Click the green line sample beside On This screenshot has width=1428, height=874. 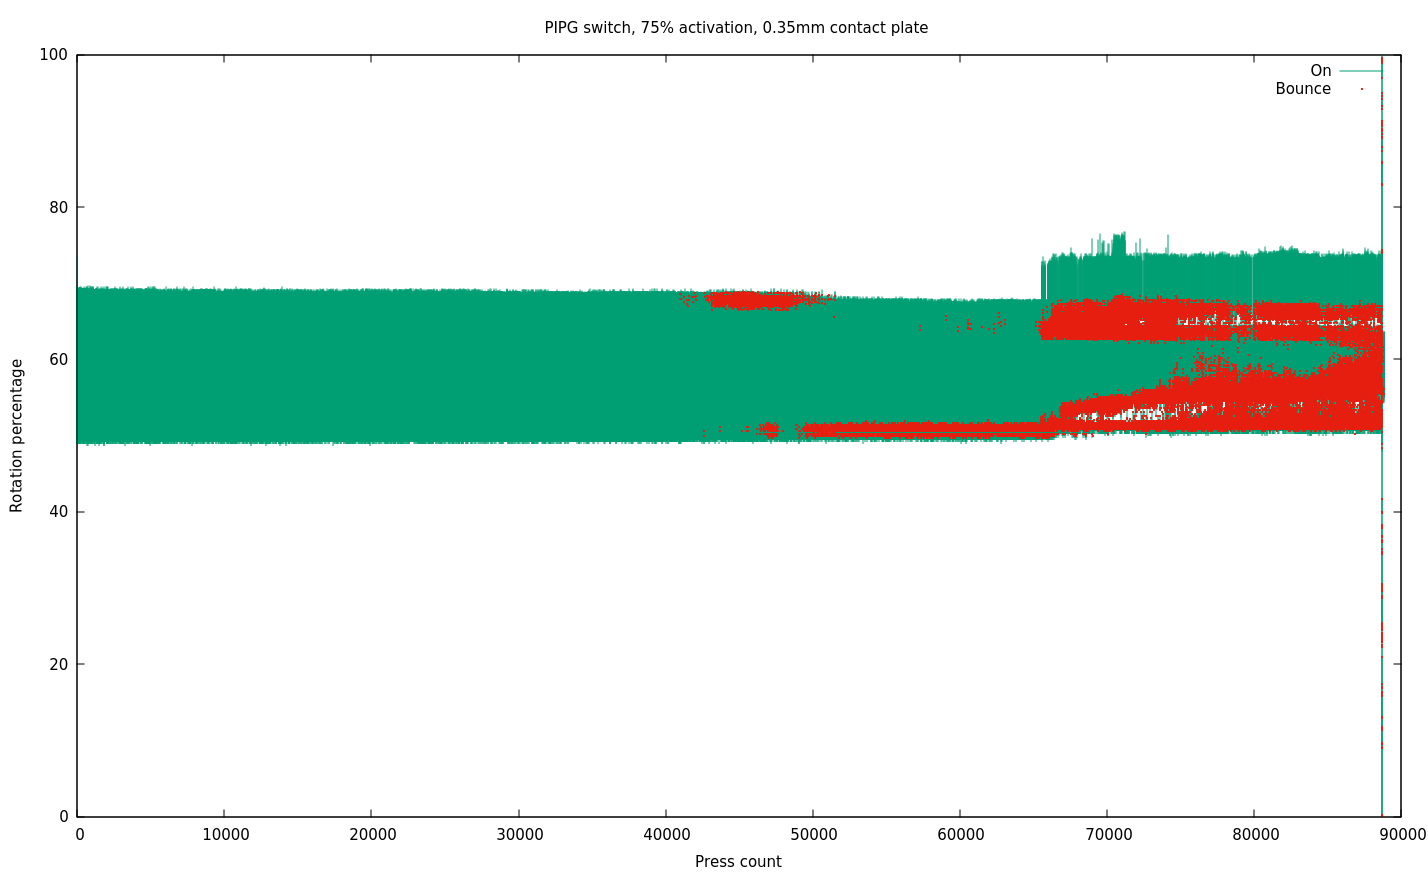click(x=1360, y=71)
